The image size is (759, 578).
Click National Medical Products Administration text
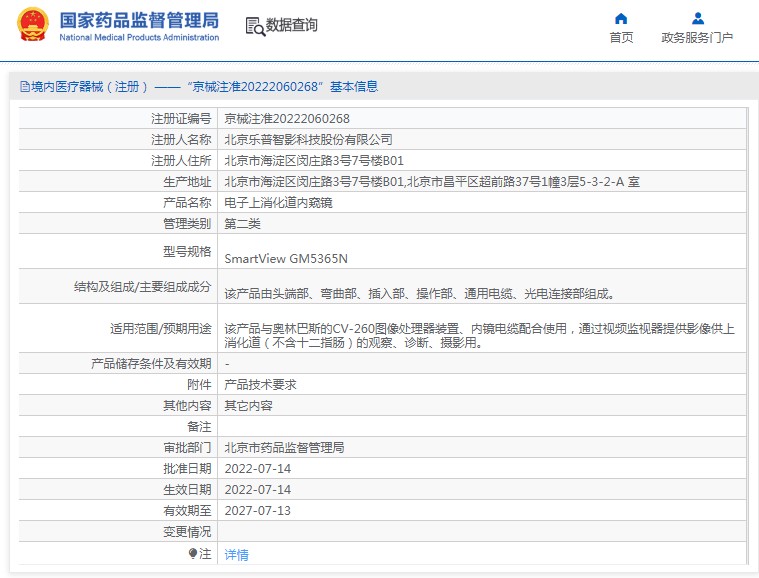(139, 37)
